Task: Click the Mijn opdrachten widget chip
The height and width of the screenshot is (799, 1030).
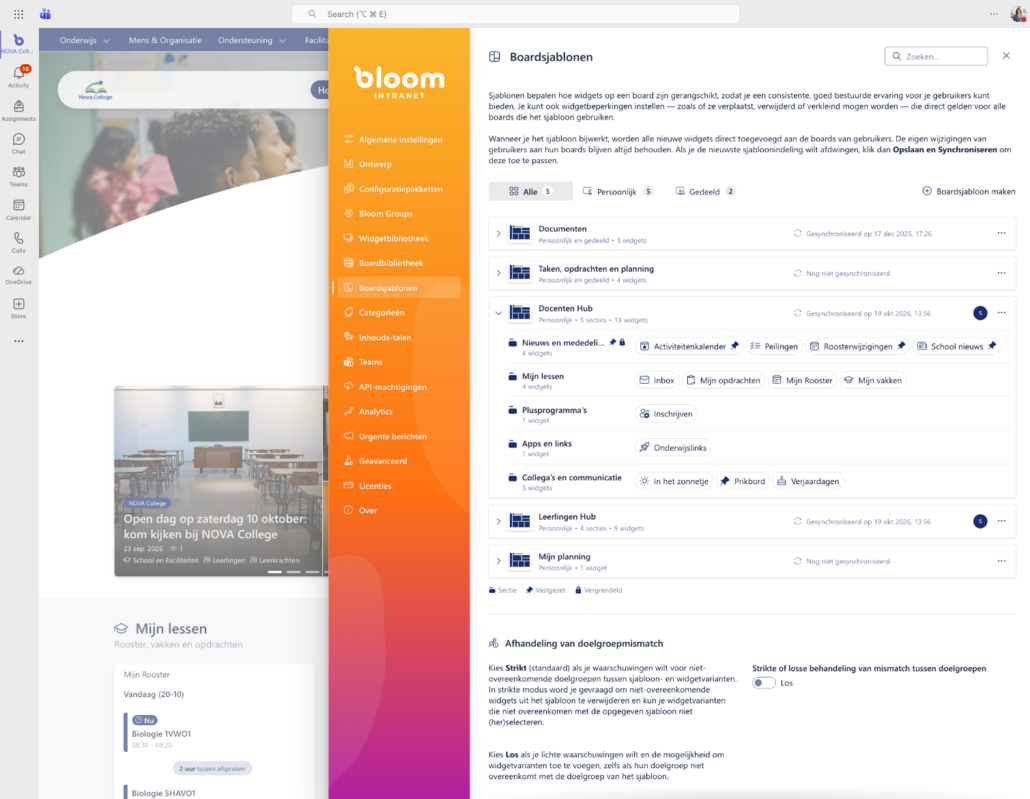Action: point(723,380)
